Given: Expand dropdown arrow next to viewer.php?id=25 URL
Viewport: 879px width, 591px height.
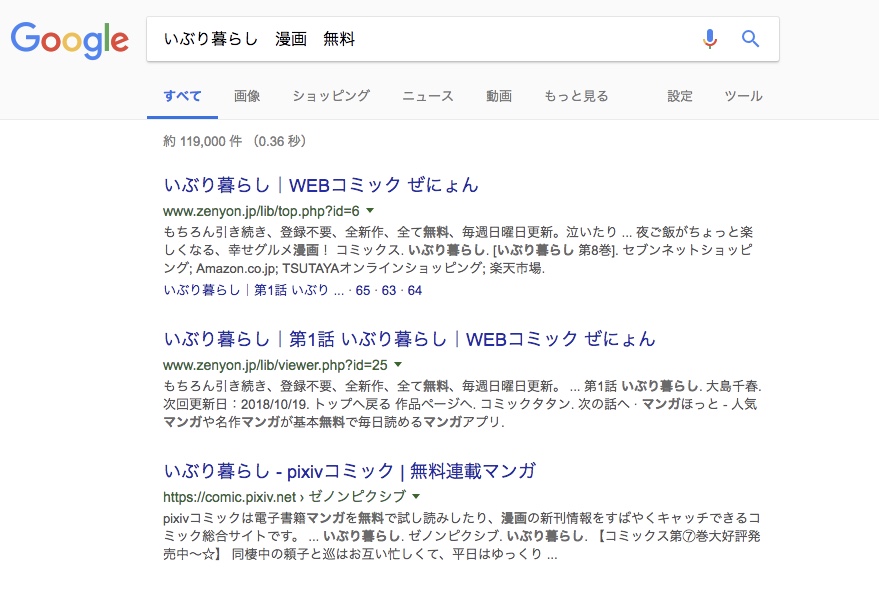Looking at the screenshot, I should coord(398,364).
